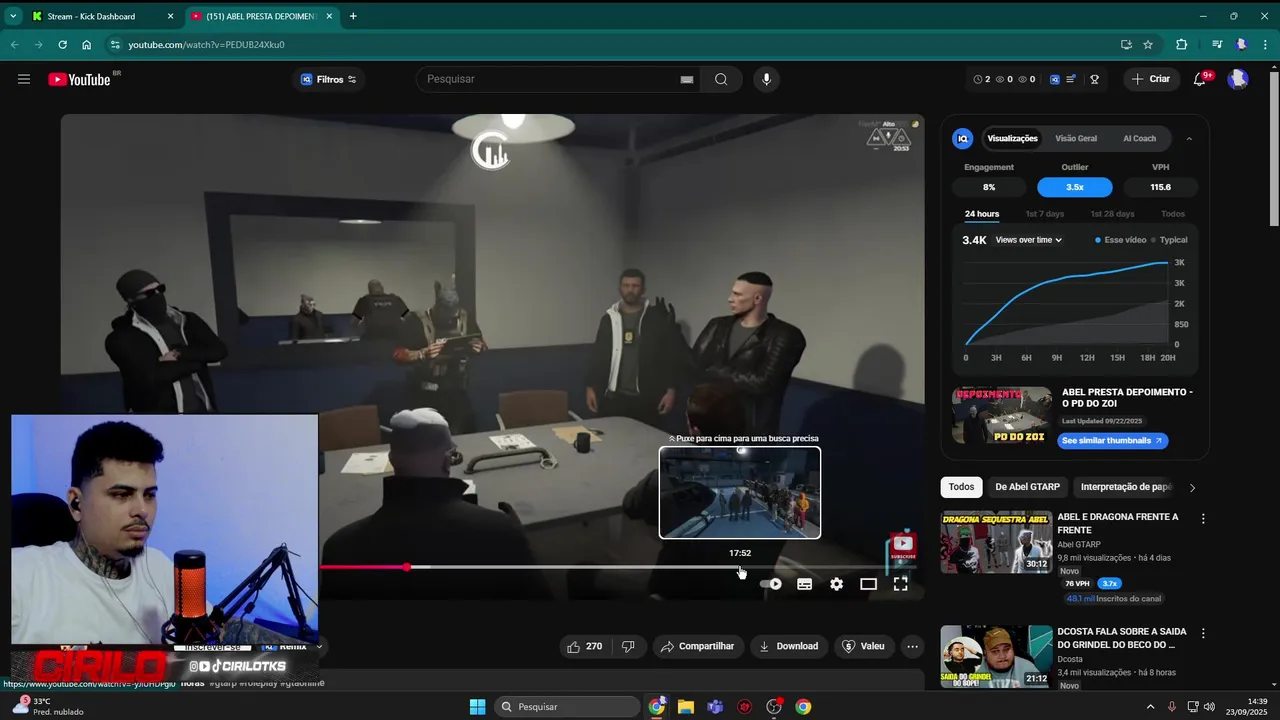Viewport: 1280px width, 720px height.
Task: Open the vidIQ checklist icon in header
Action: 1071,79
